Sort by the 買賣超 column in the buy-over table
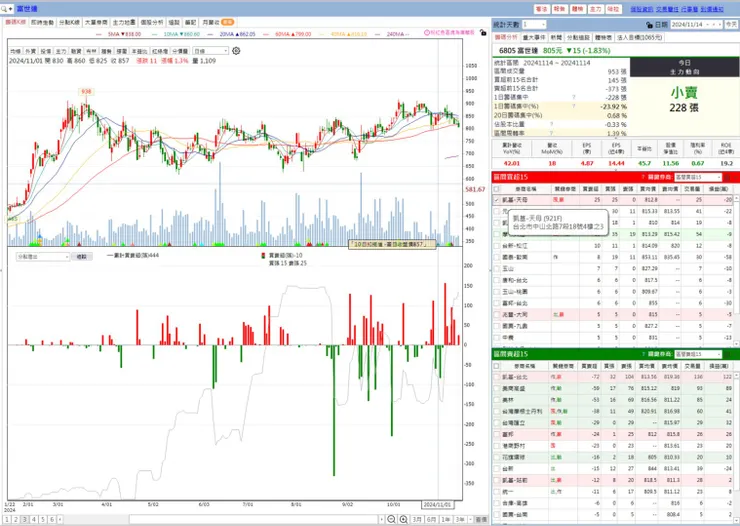This screenshot has height=526, width=740. point(590,189)
